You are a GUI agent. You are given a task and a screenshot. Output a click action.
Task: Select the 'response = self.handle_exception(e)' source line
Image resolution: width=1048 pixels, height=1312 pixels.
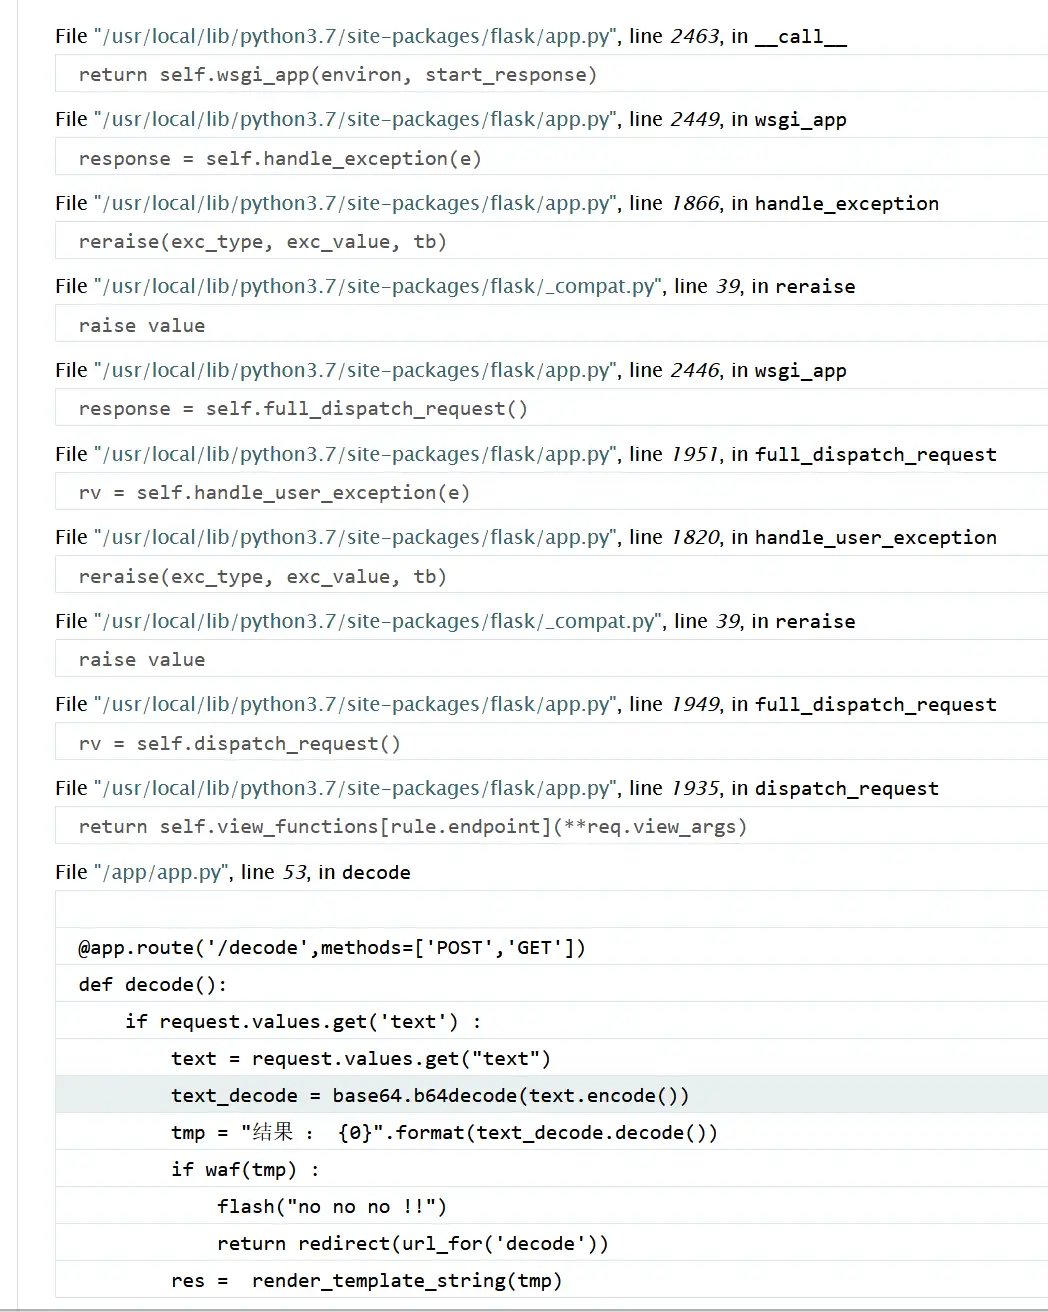[x=280, y=159]
